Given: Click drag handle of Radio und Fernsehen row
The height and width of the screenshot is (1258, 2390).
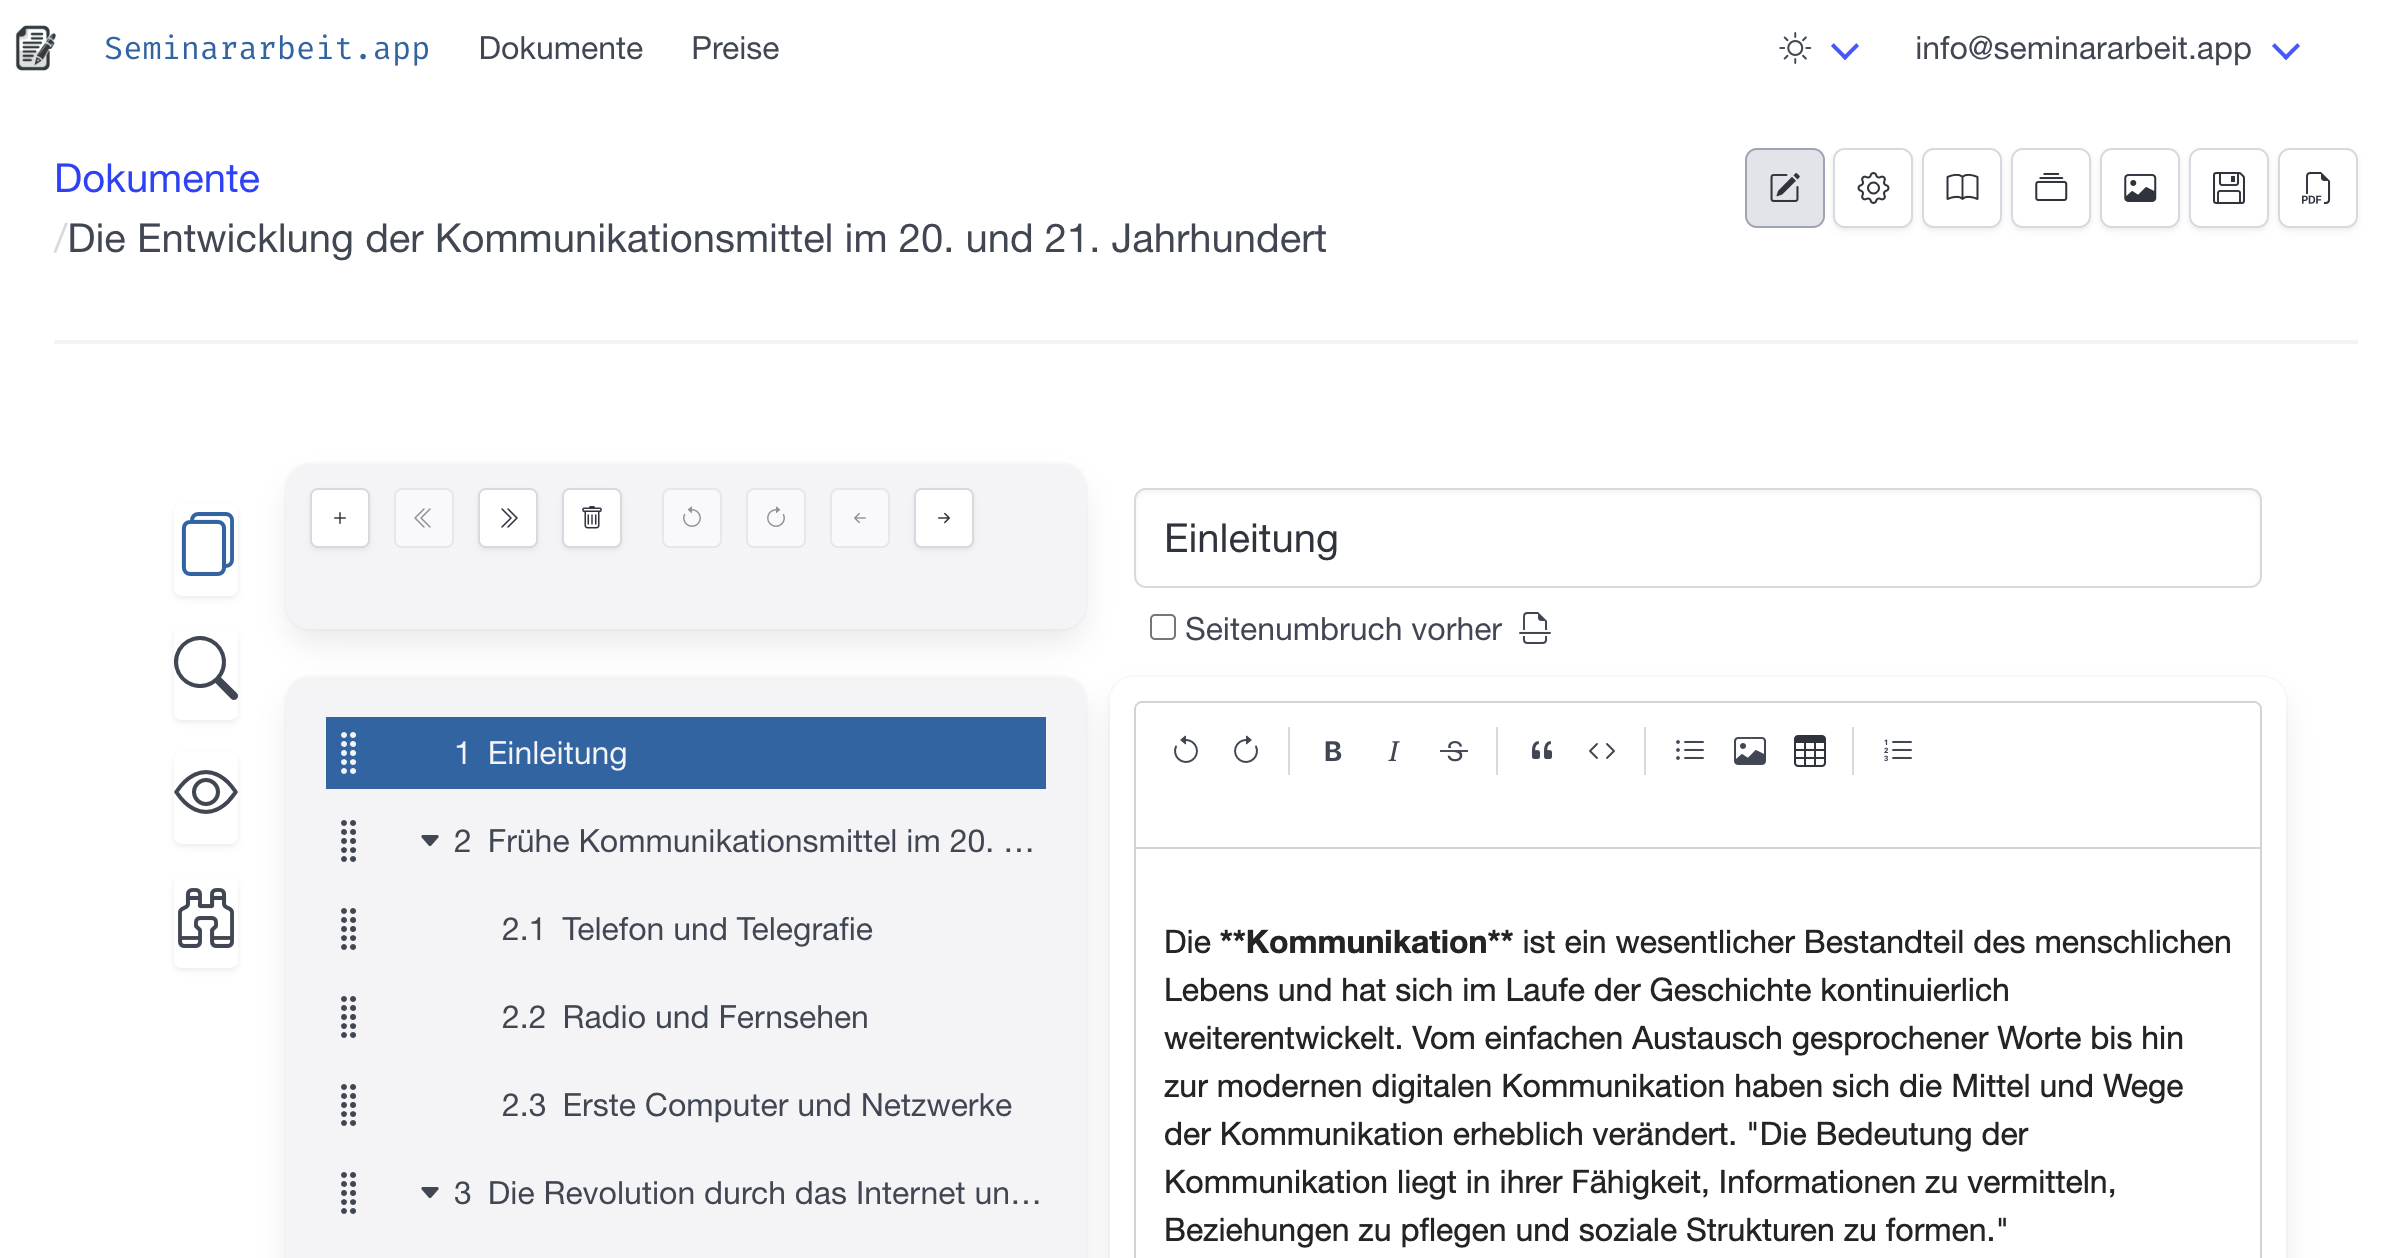Looking at the screenshot, I should (x=348, y=1017).
